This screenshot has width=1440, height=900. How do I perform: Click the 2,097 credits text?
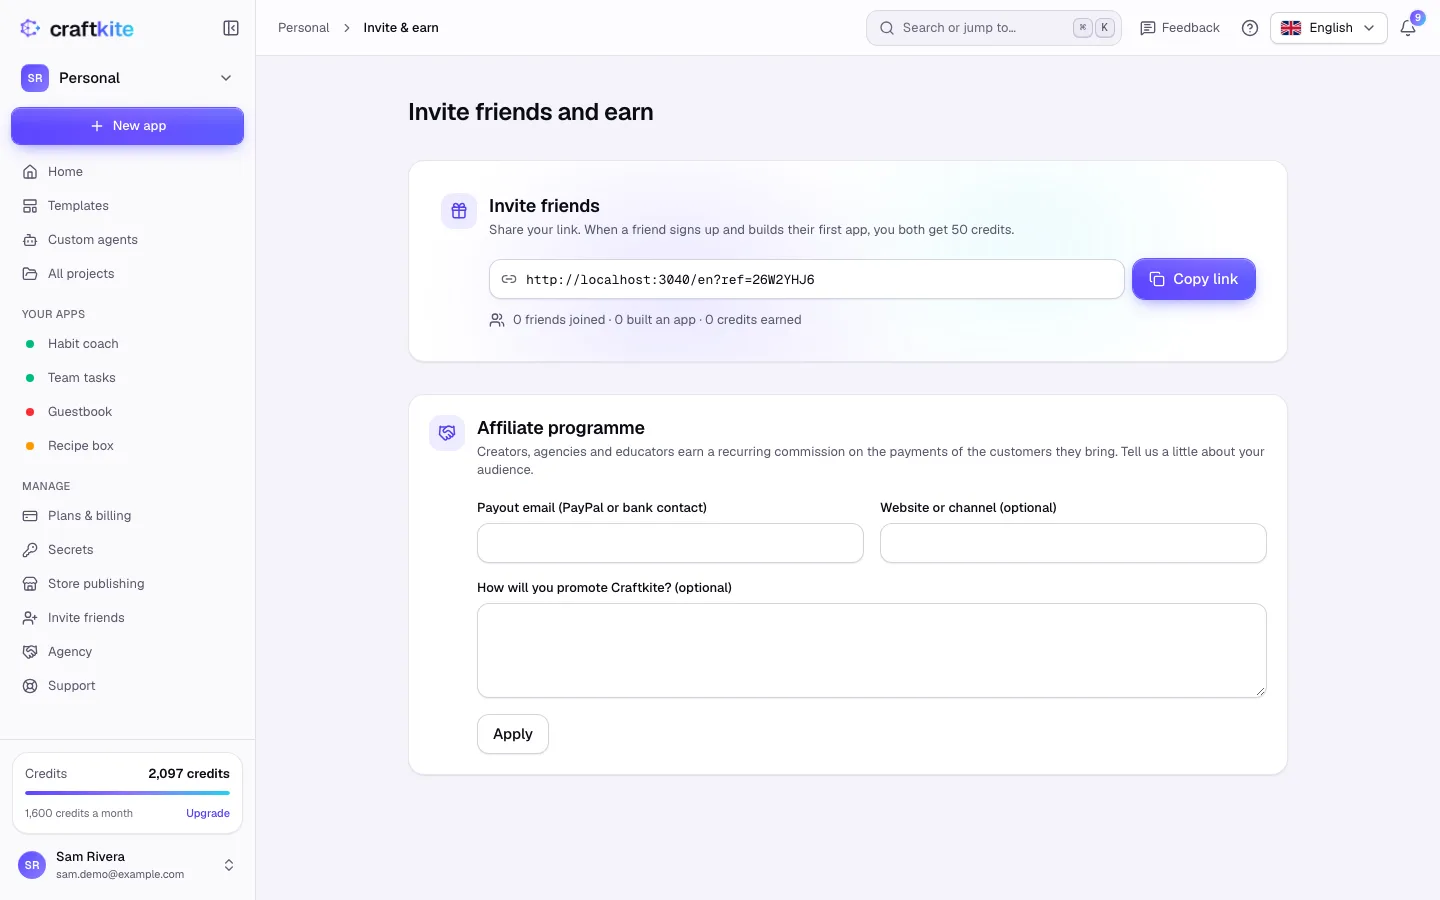coord(189,774)
